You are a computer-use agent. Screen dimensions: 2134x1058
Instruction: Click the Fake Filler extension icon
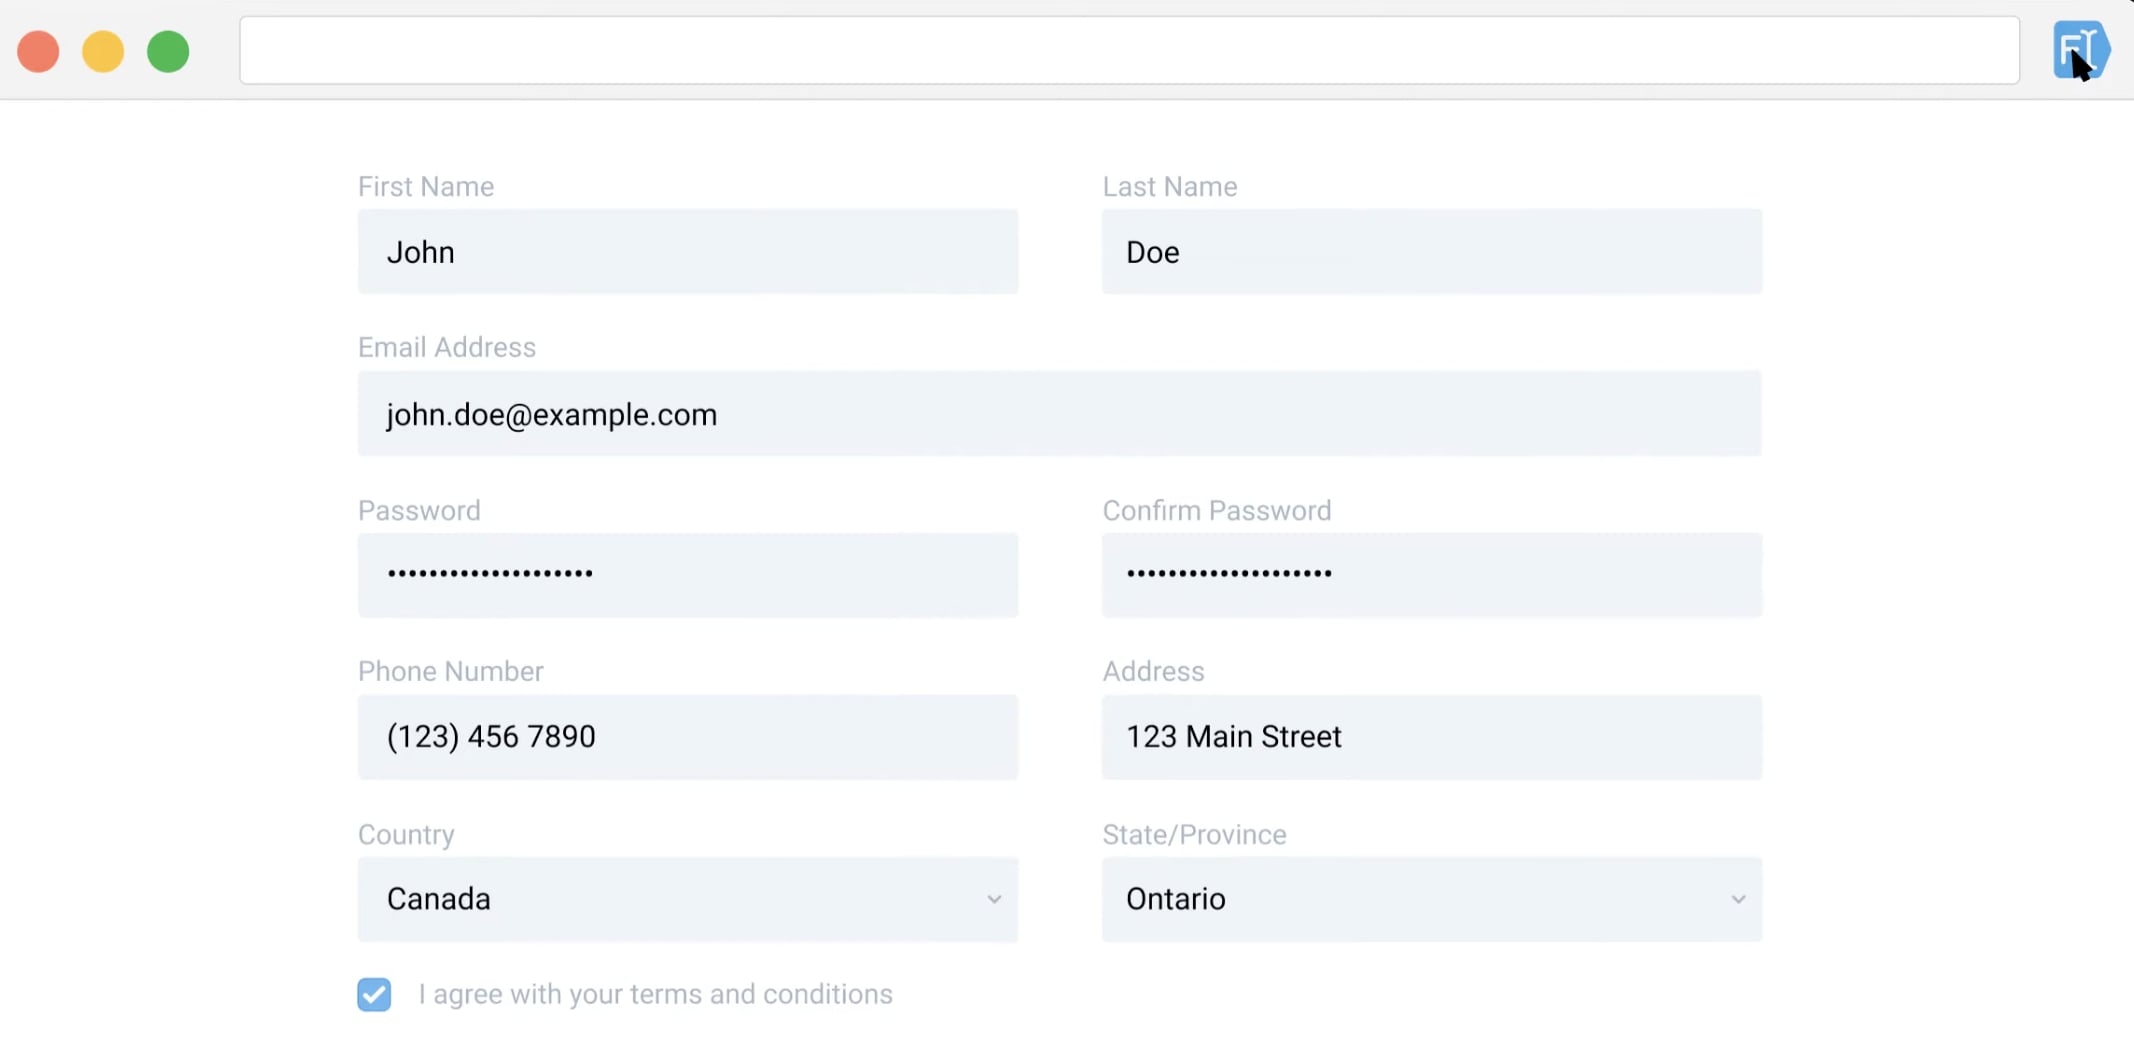click(2080, 50)
